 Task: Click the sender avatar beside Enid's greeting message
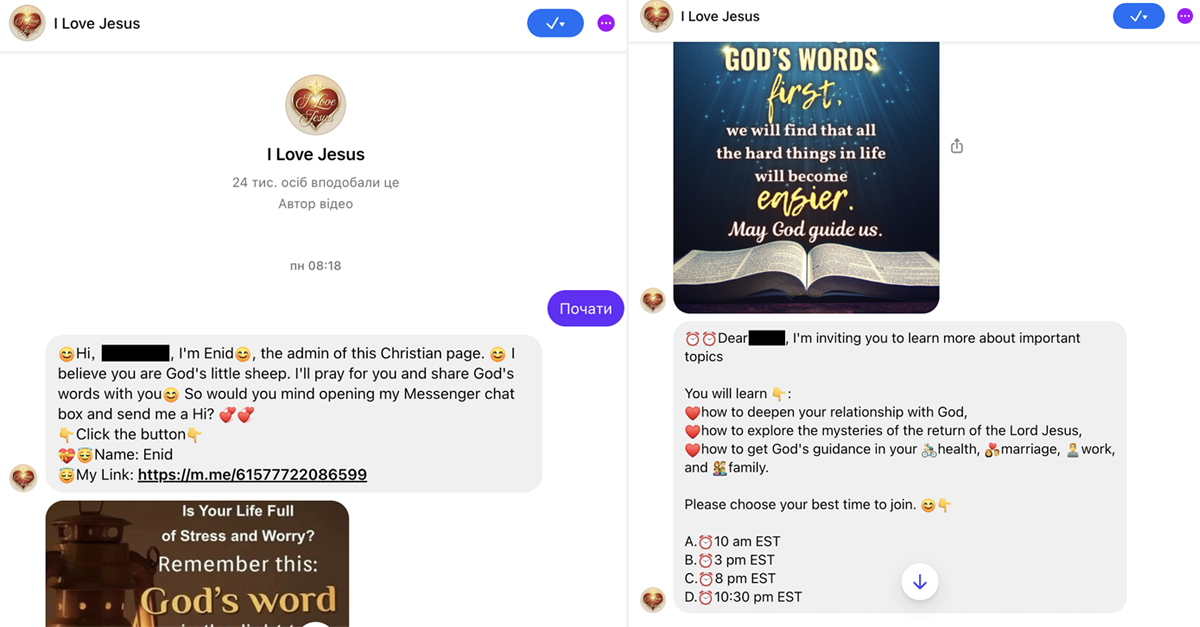[x=23, y=478]
